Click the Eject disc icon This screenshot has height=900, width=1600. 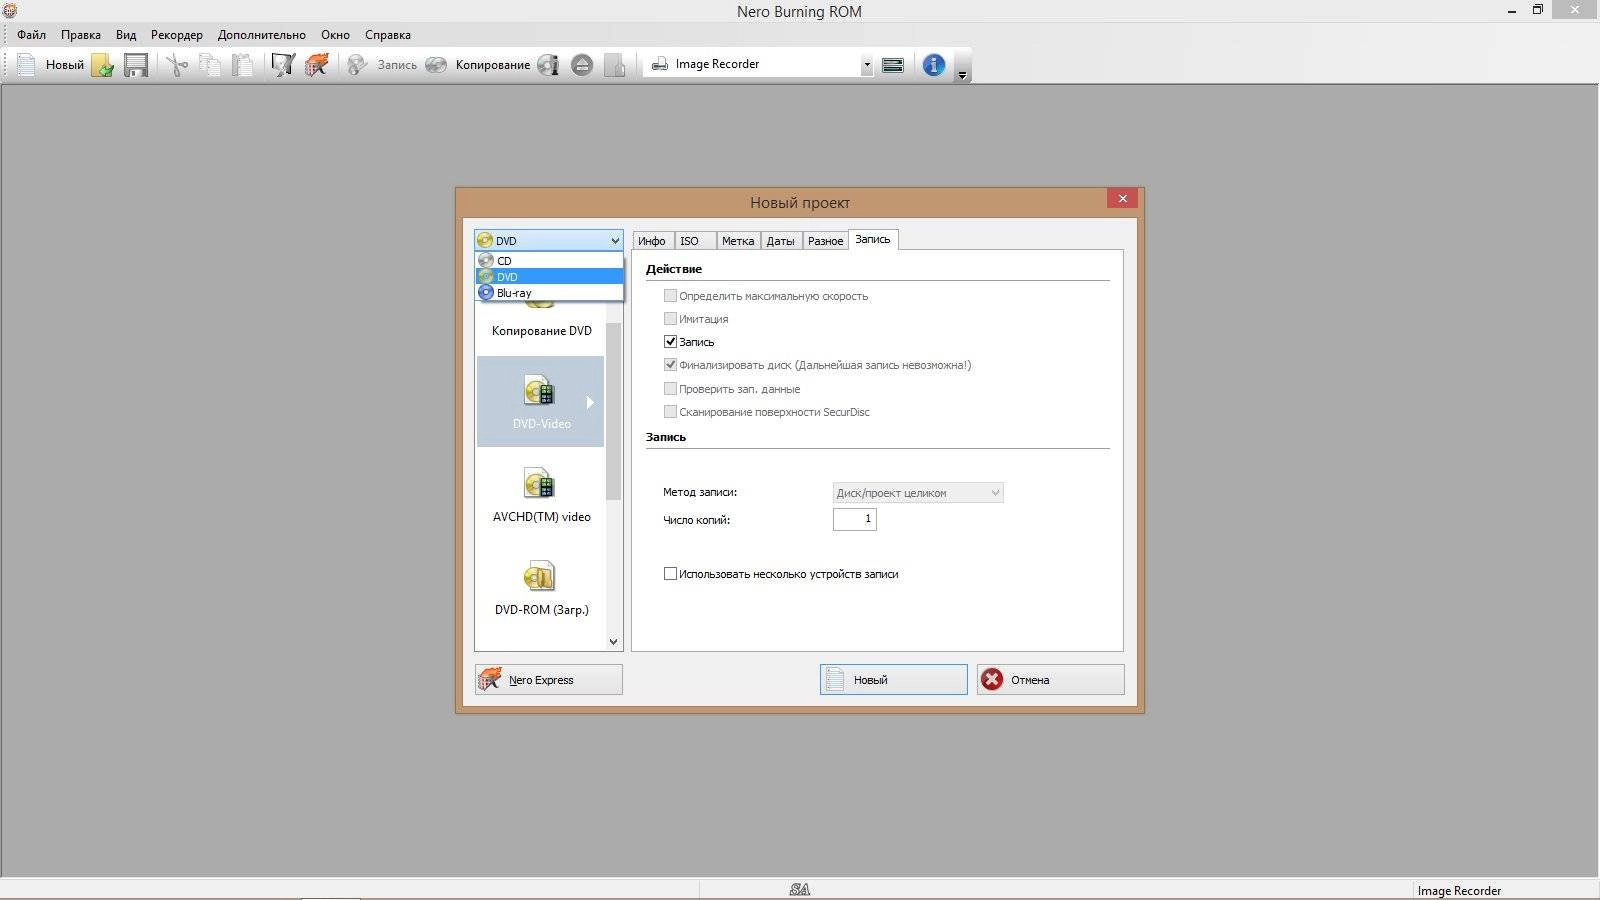point(582,65)
